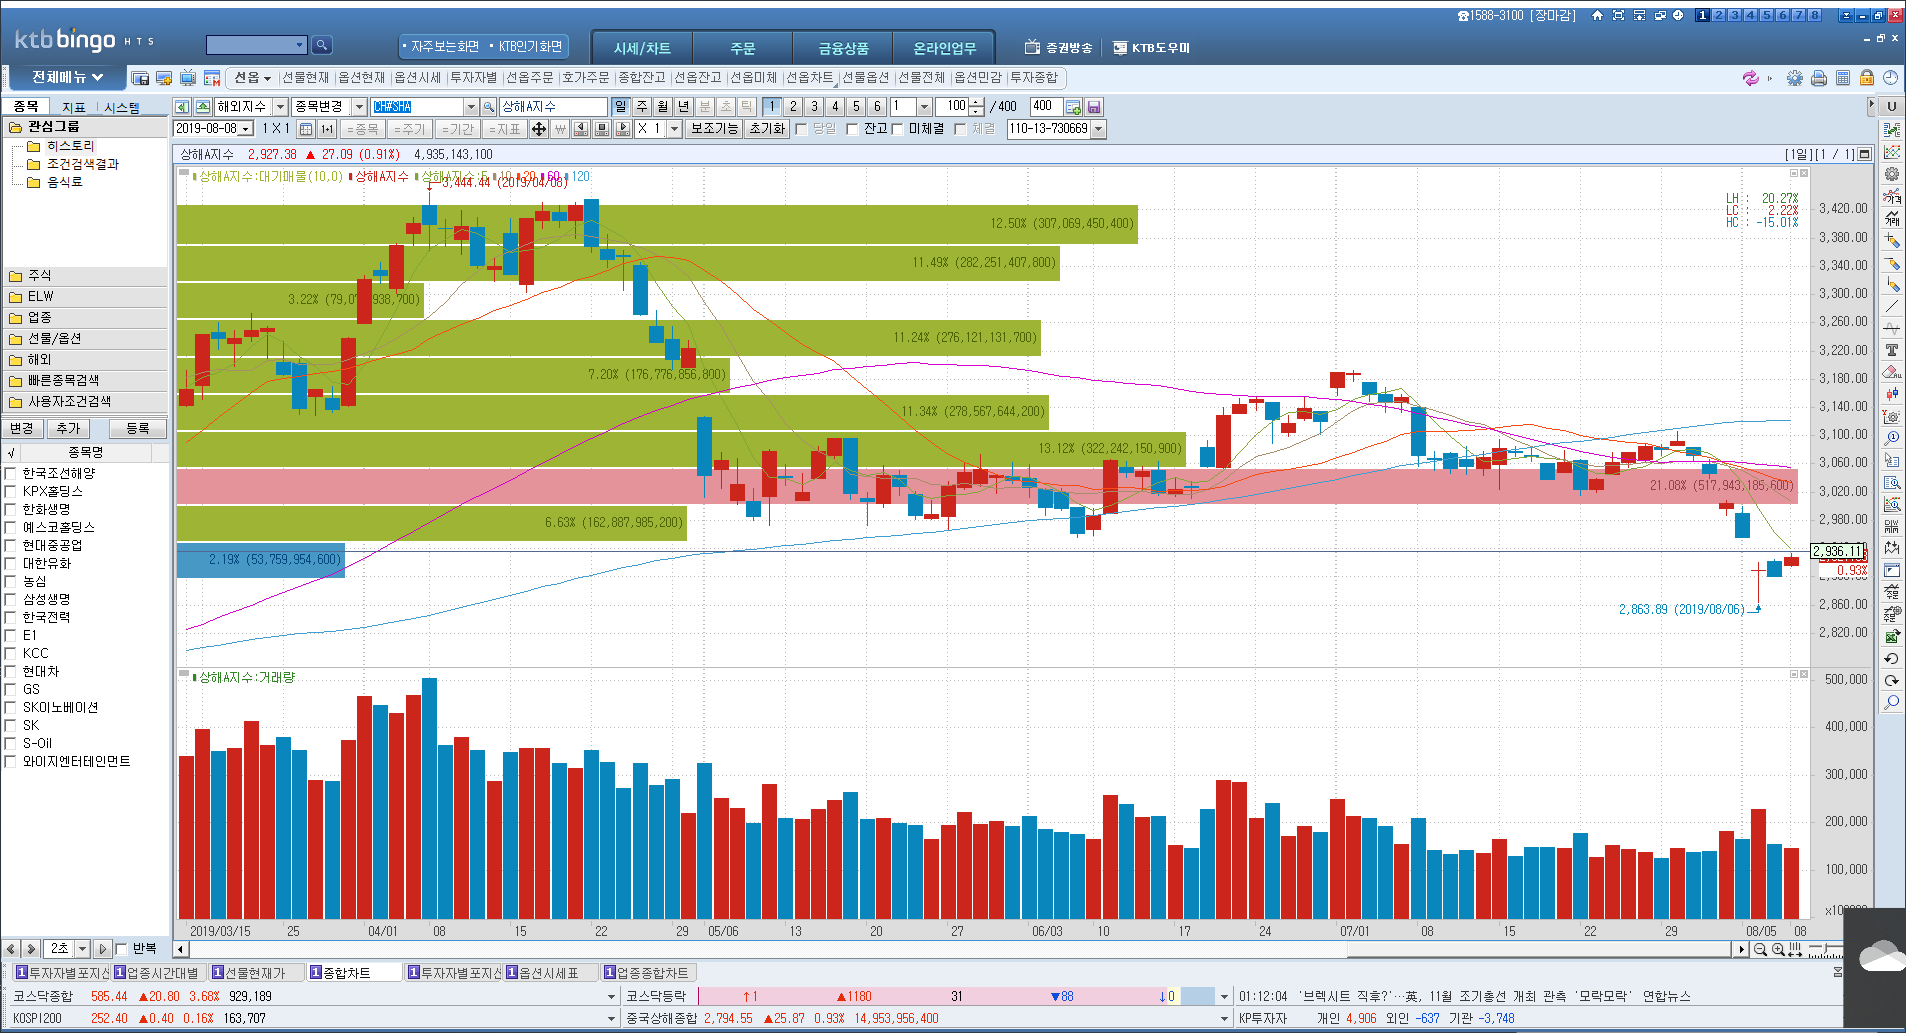This screenshot has width=1906, height=1033.
Task: Click the 등록 button
Action: 137,428
